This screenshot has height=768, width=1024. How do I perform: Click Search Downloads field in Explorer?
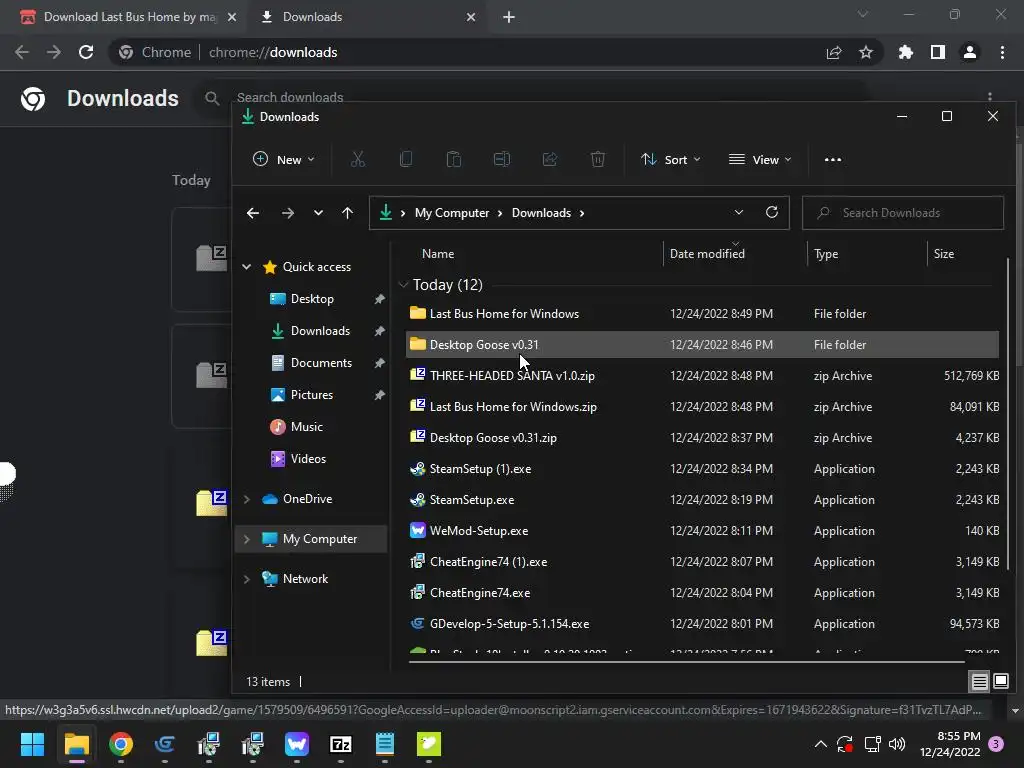click(x=903, y=213)
